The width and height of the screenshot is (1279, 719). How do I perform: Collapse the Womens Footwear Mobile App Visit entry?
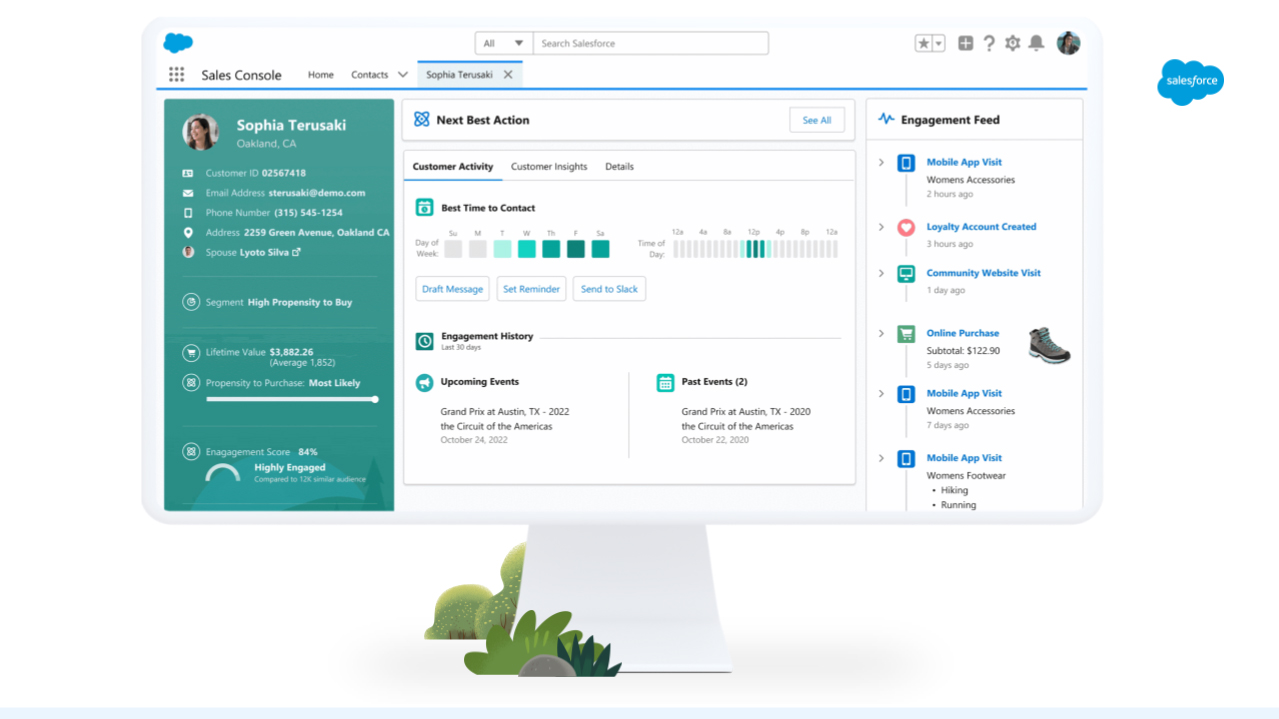(x=881, y=458)
